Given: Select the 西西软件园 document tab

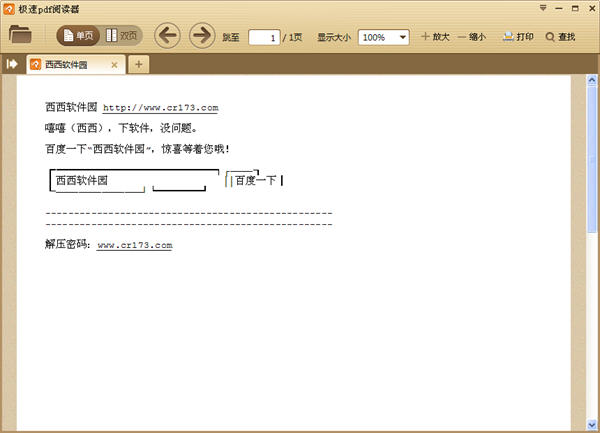Looking at the screenshot, I should tap(76, 65).
